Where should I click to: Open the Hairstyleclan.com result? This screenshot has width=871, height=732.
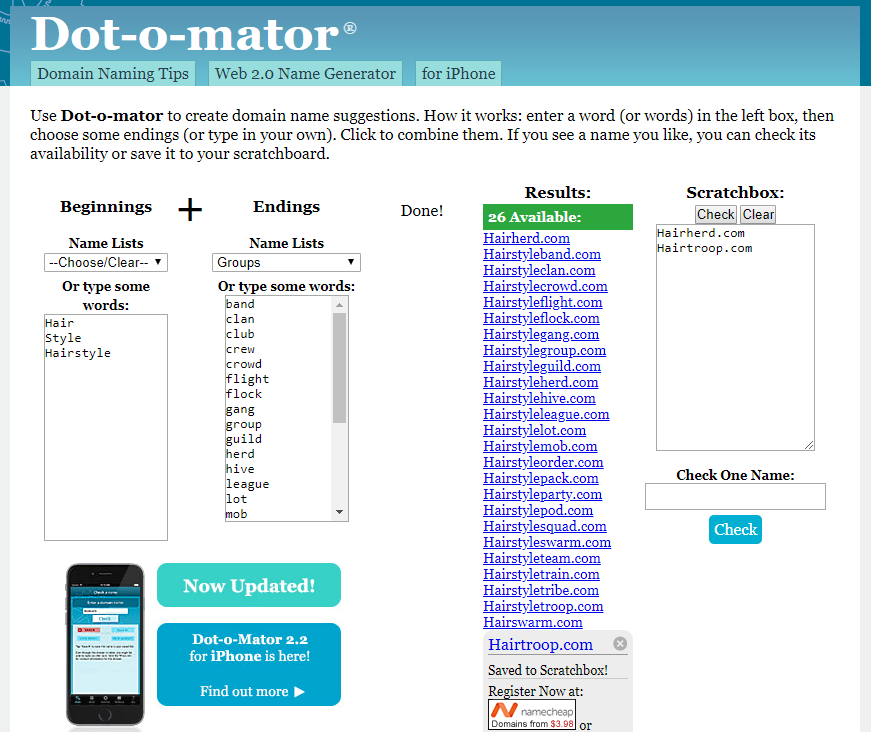click(x=539, y=270)
